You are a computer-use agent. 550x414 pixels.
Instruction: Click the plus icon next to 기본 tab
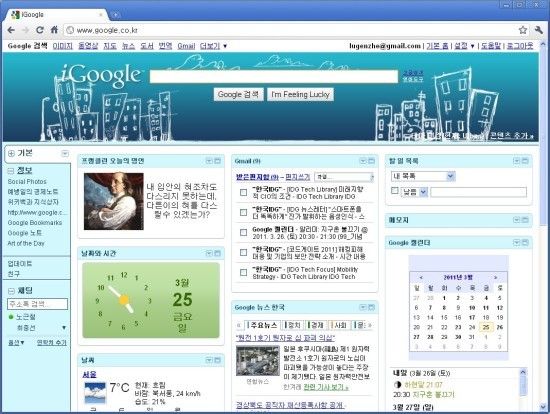pos(11,153)
